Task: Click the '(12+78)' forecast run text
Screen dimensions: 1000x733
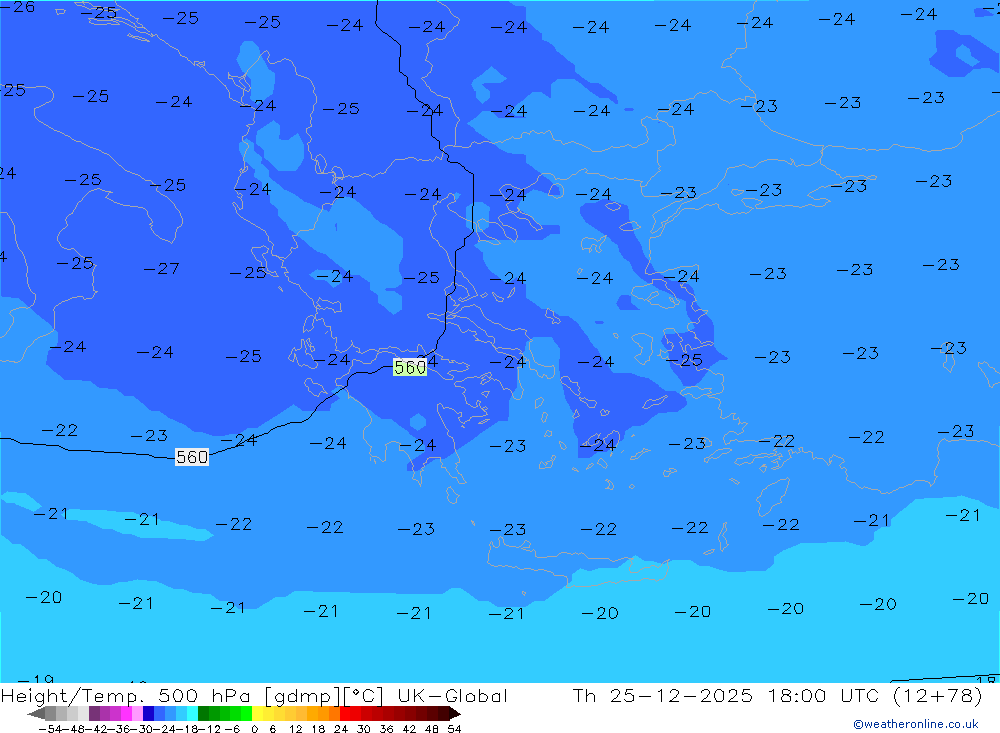Action: (937, 695)
